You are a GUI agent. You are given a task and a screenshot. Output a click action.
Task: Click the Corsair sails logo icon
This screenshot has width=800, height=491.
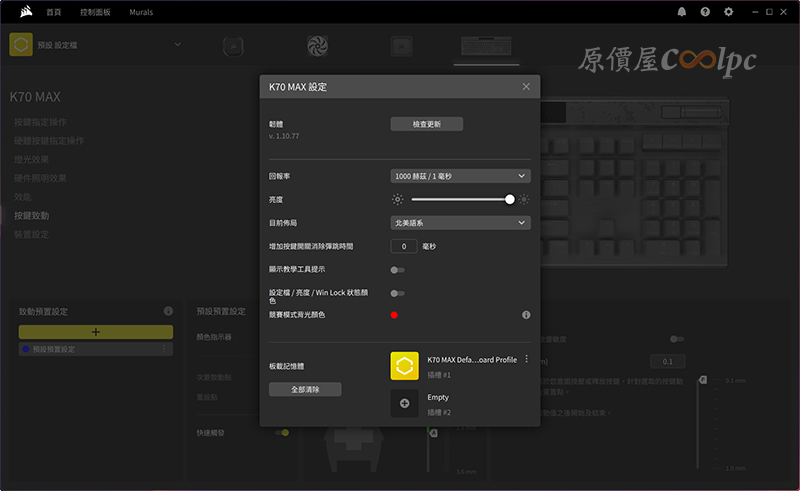[26, 11]
